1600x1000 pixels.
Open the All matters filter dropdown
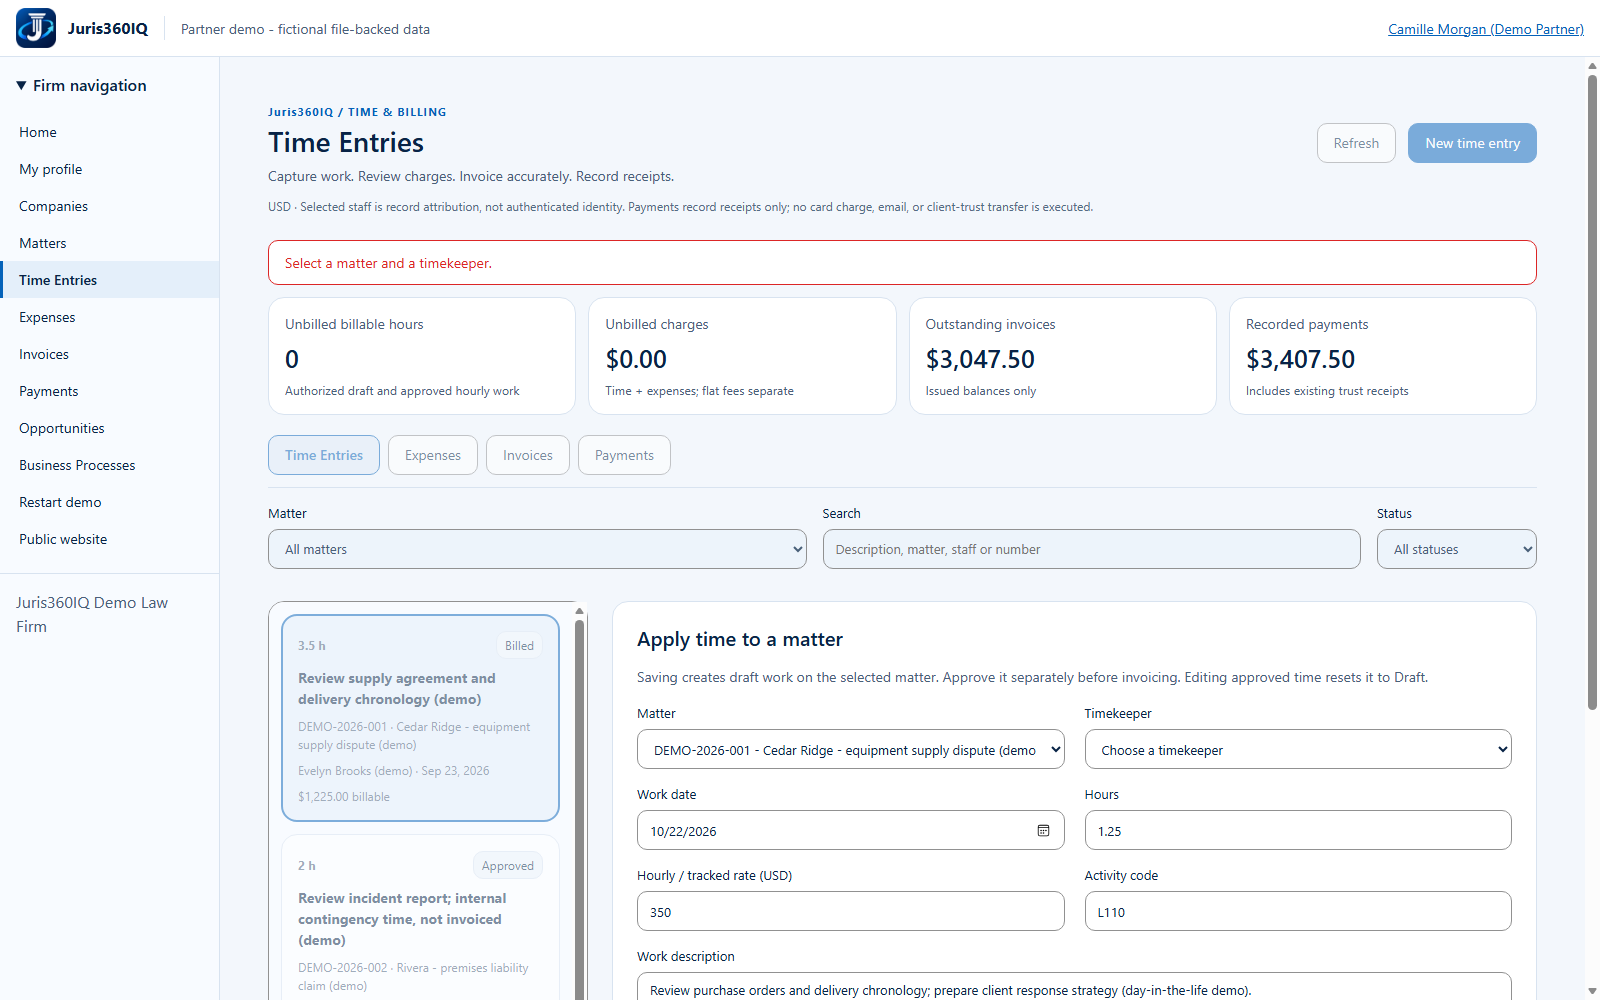[x=537, y=549]
